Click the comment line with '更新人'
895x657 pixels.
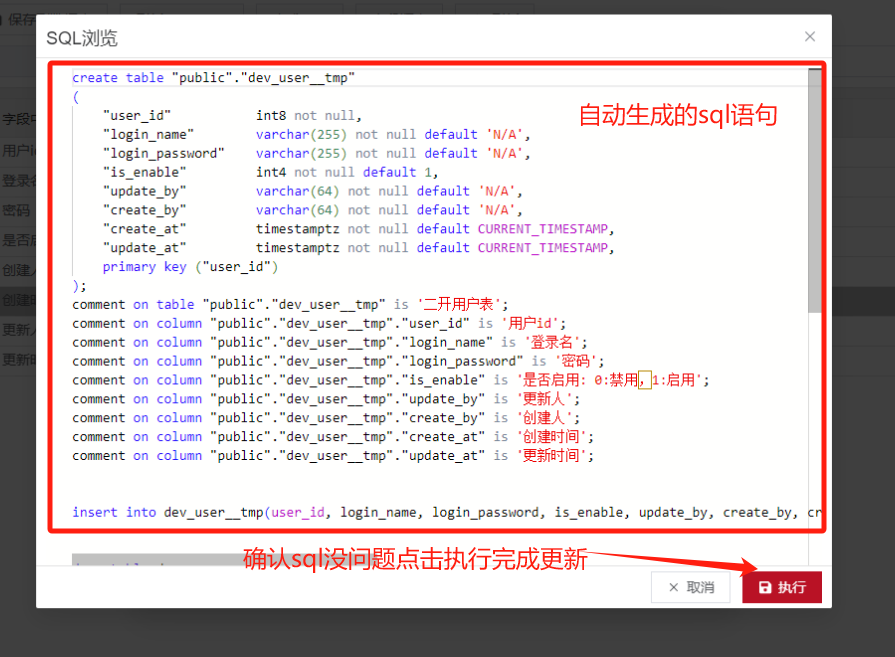pos(326,398)
